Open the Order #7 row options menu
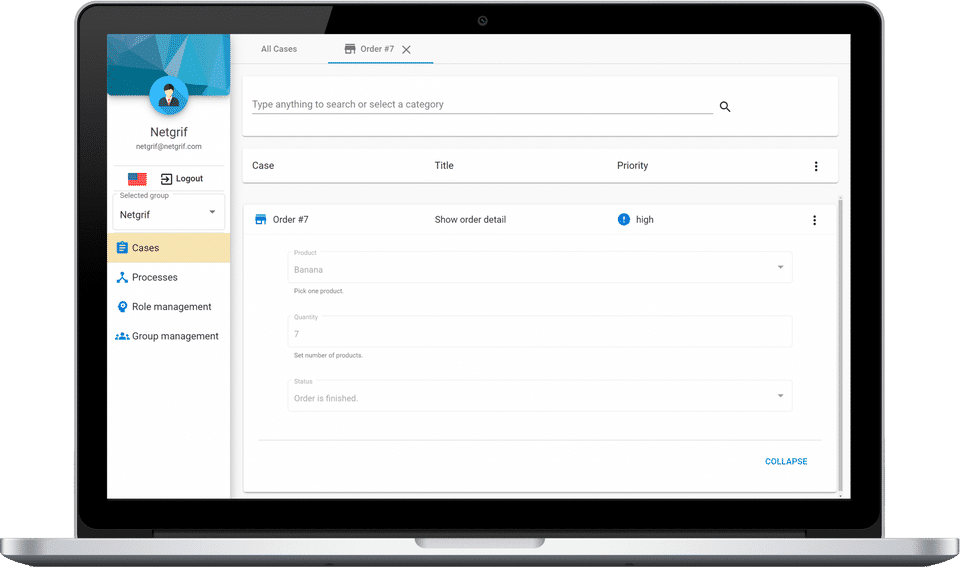The height and width of the screenshot is (569, 960). point(814,220)
